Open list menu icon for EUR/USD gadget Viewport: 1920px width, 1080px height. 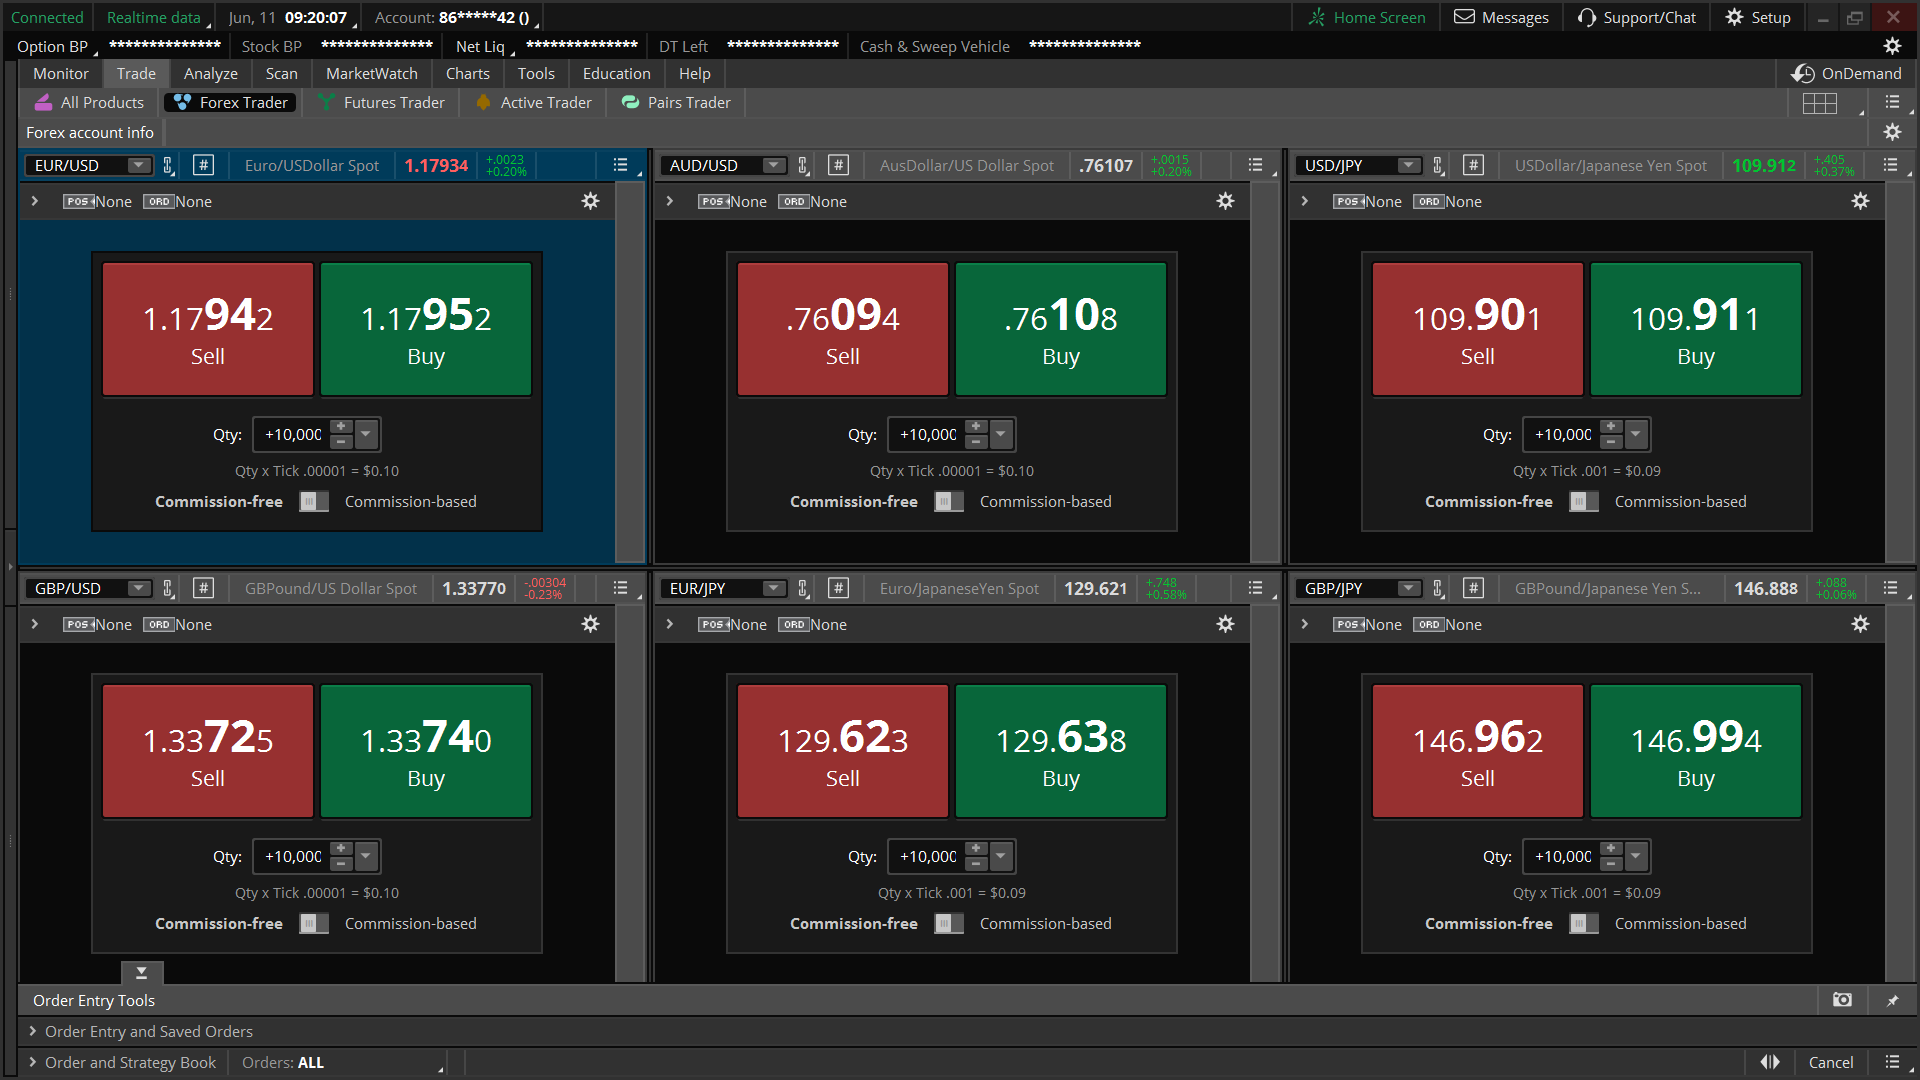[x=620, y=165]
